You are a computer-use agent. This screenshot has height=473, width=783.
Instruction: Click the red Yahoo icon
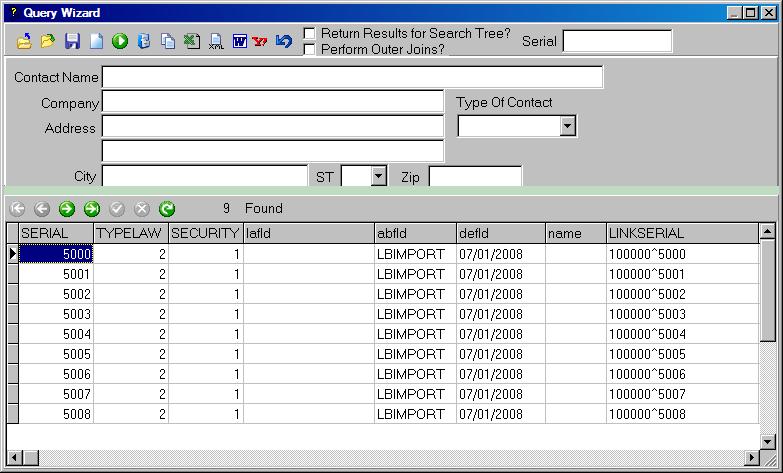click(260, 41)
